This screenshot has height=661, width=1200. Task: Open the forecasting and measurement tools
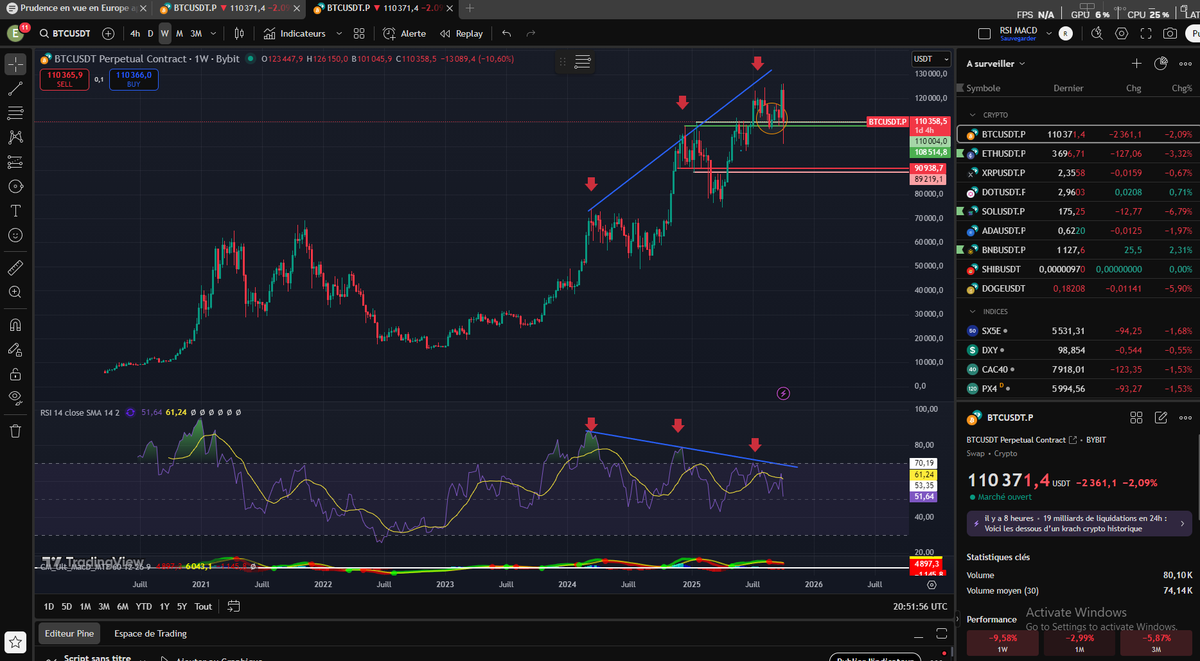(15, 161)
